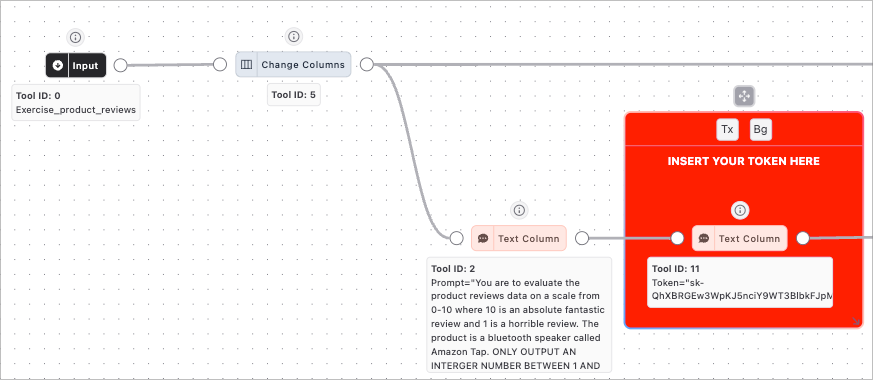Click the chat bubble icon on Tool ID 11's node

coord(703,239)
